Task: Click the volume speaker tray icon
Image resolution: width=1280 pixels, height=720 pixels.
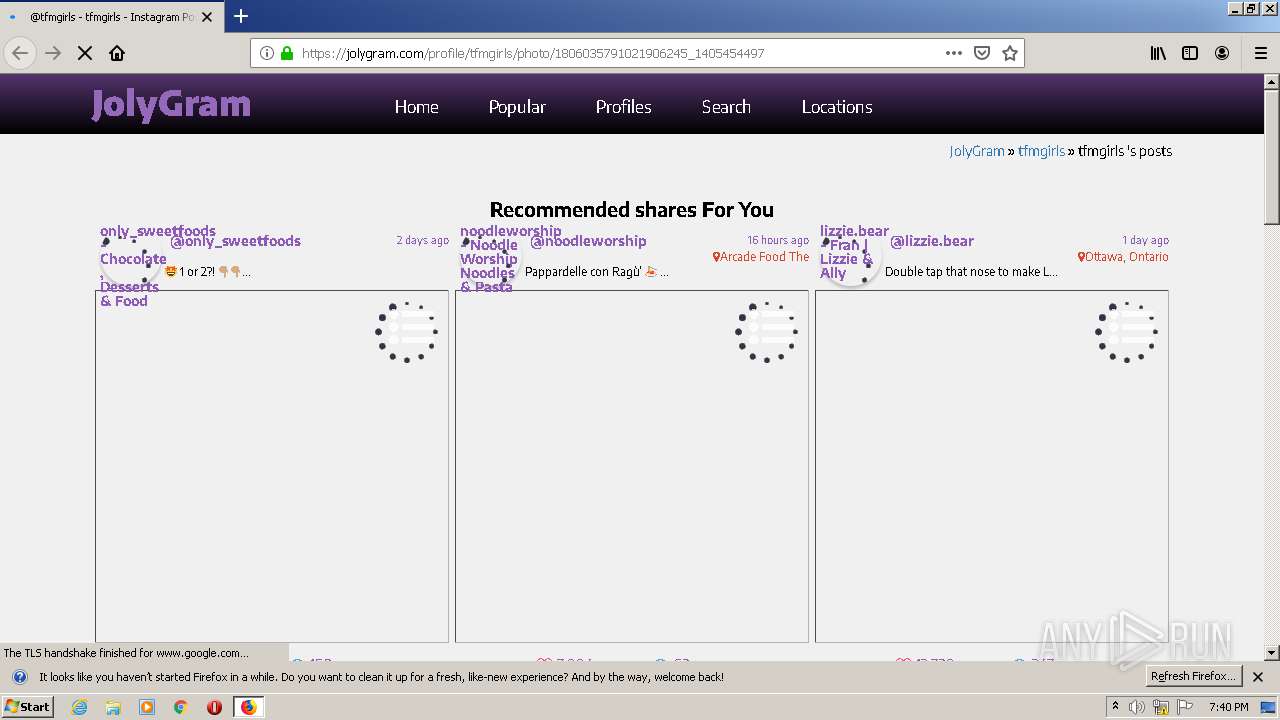Action: click(1137, 707)
